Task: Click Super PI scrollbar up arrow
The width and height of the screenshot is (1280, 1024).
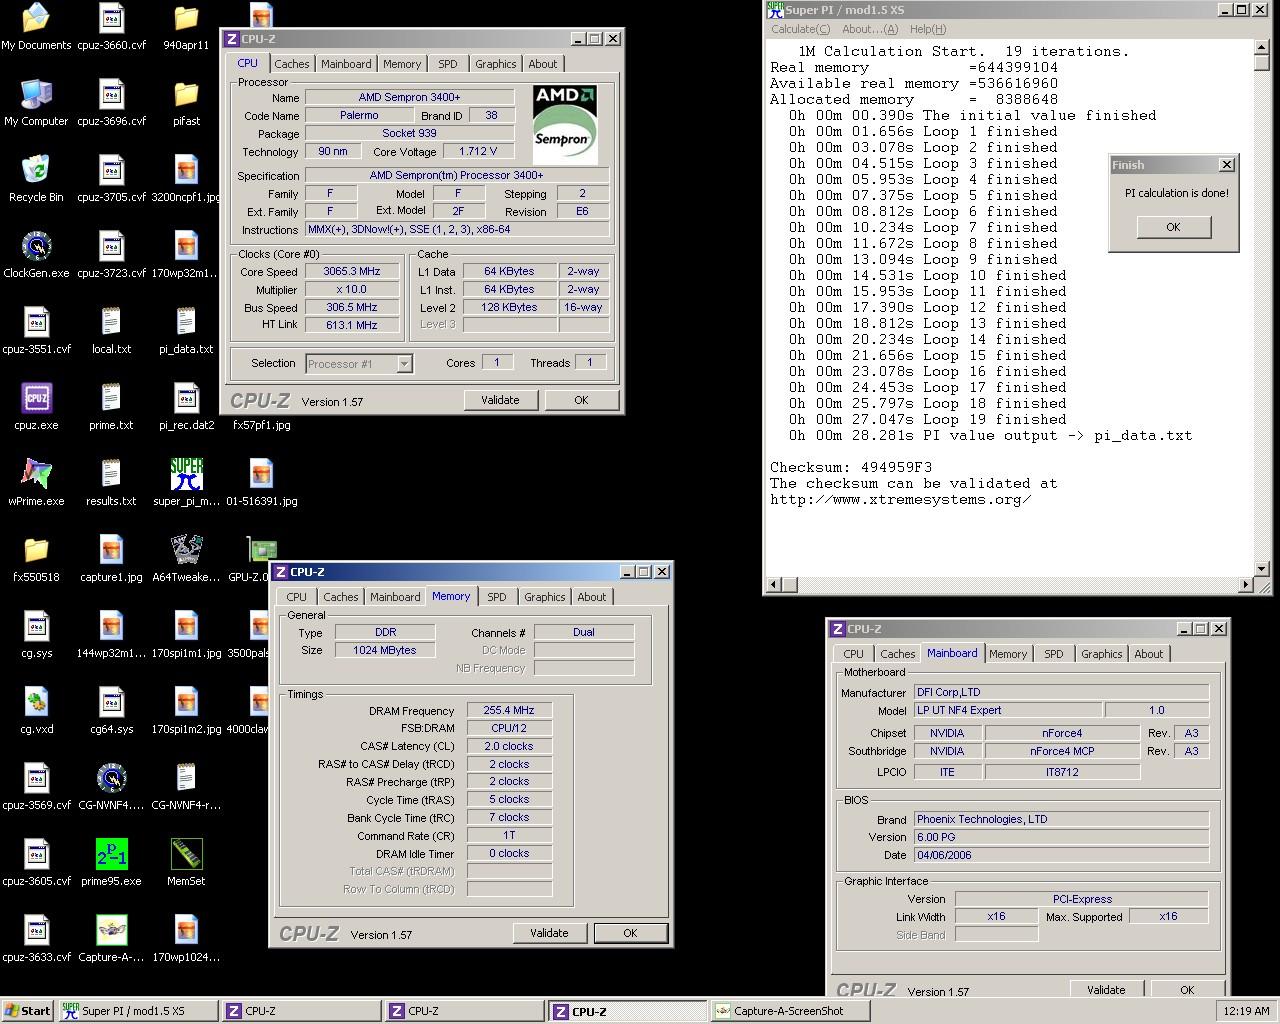Action: point(1261,46)
